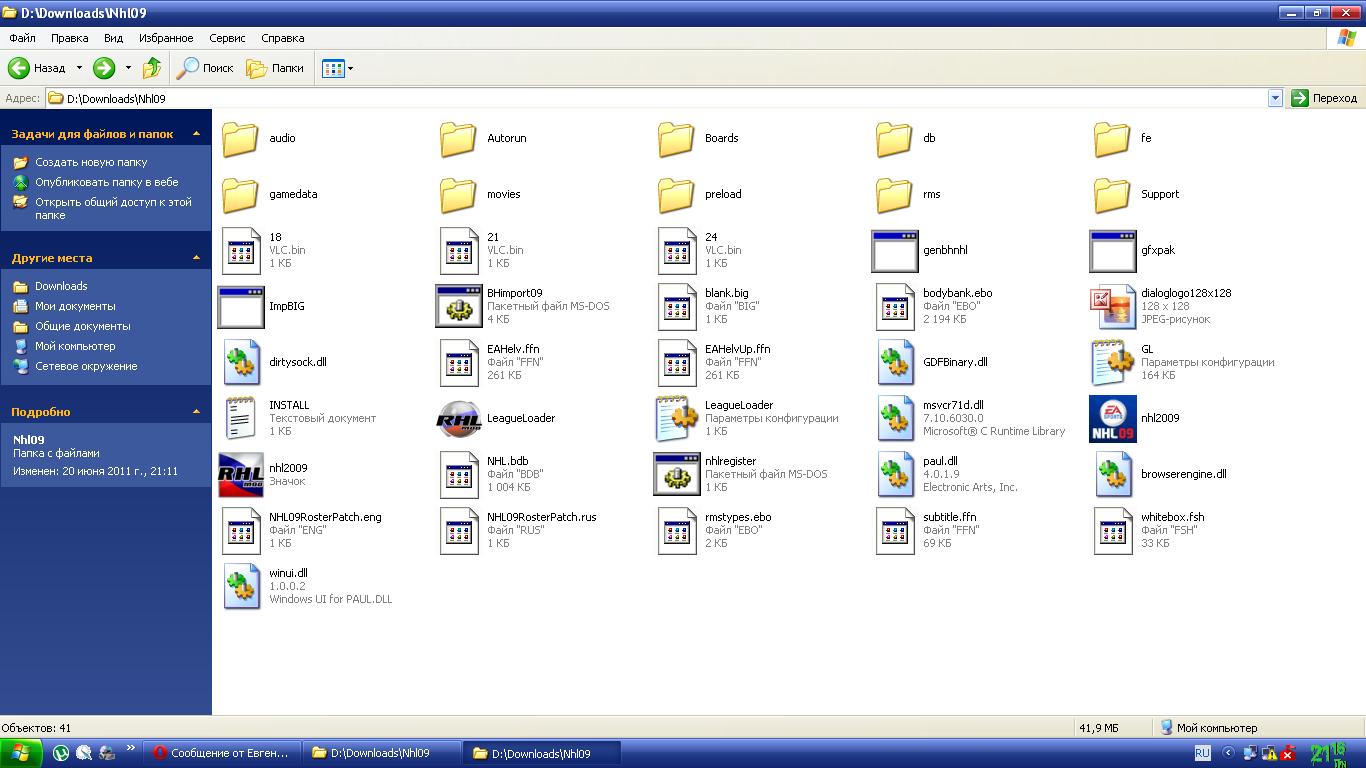Select the dialoglogo128x128 JPEG image

point(1112,306)
